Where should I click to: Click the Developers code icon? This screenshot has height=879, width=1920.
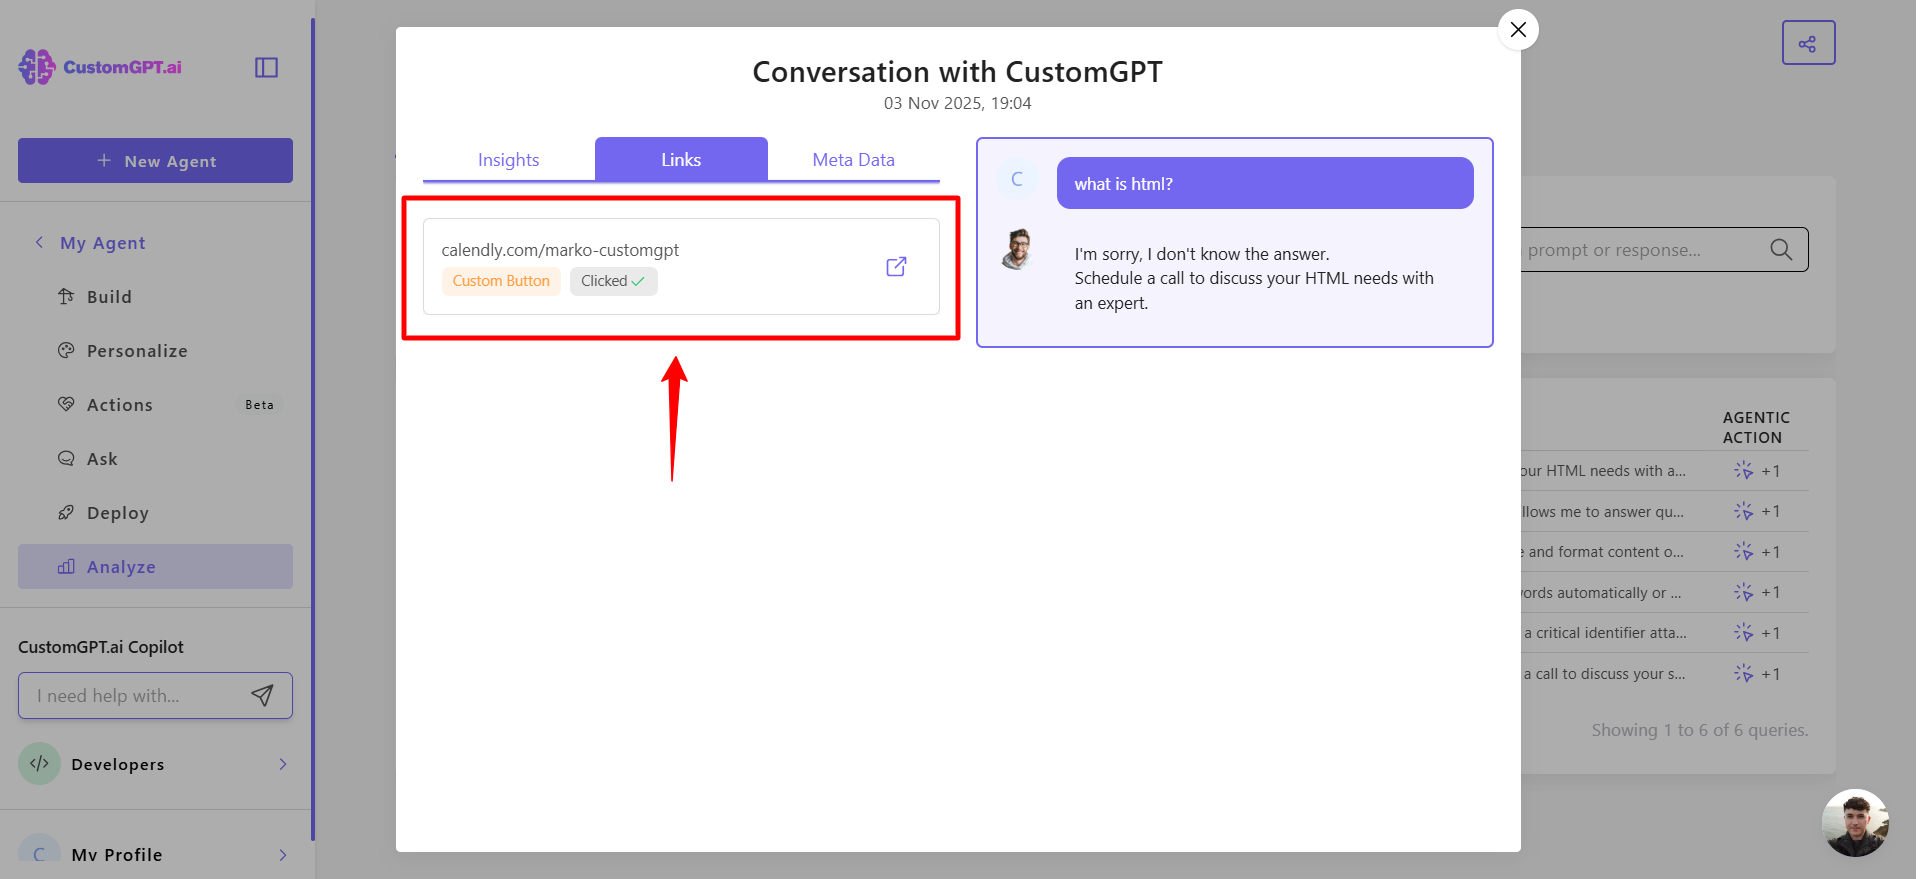(x=39, y=764)
